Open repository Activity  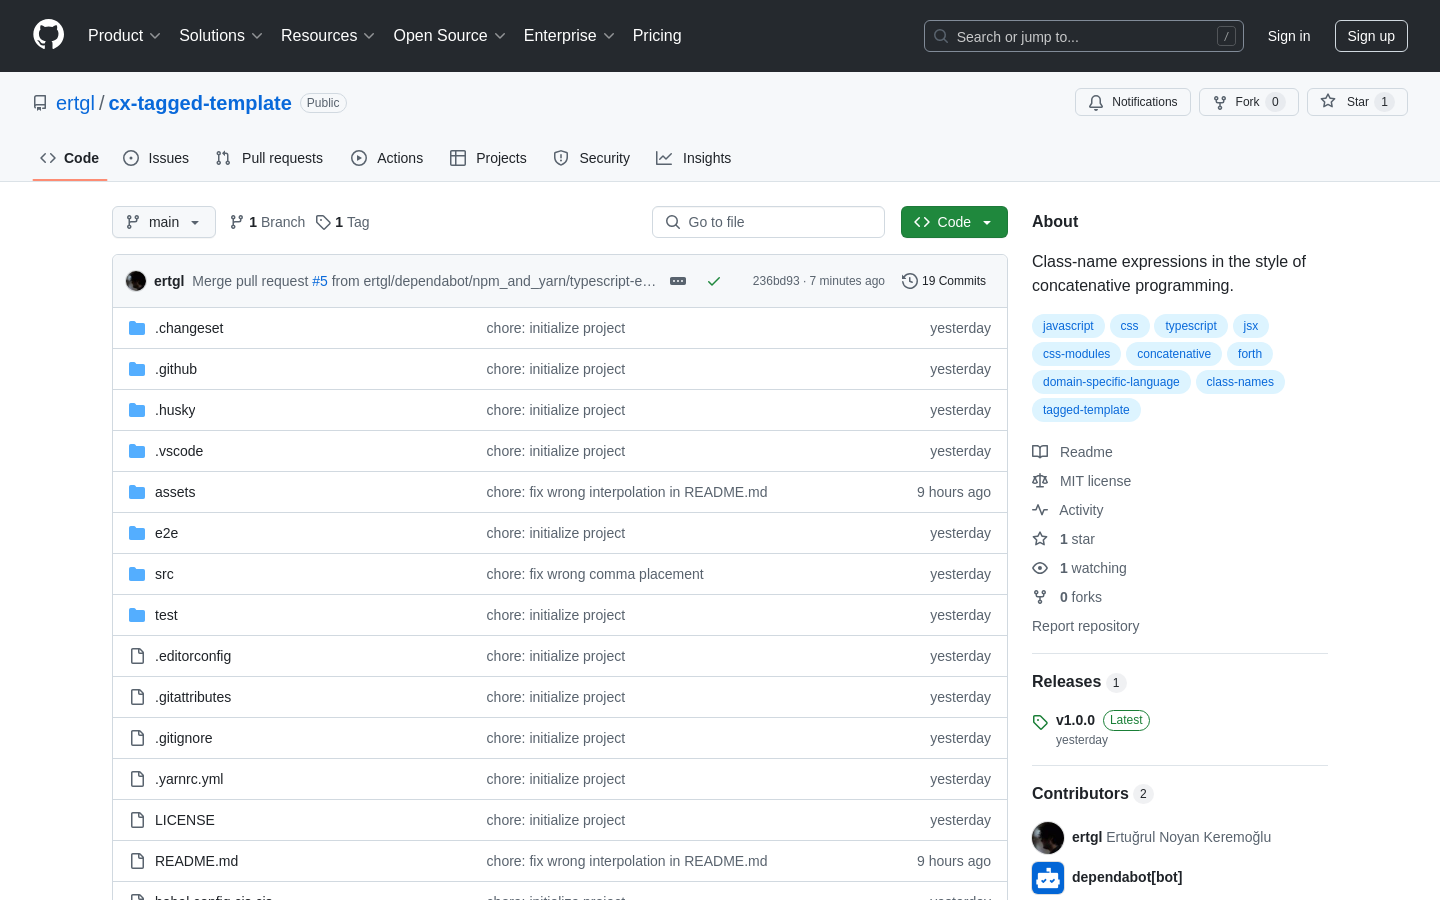coord(1068,510)
